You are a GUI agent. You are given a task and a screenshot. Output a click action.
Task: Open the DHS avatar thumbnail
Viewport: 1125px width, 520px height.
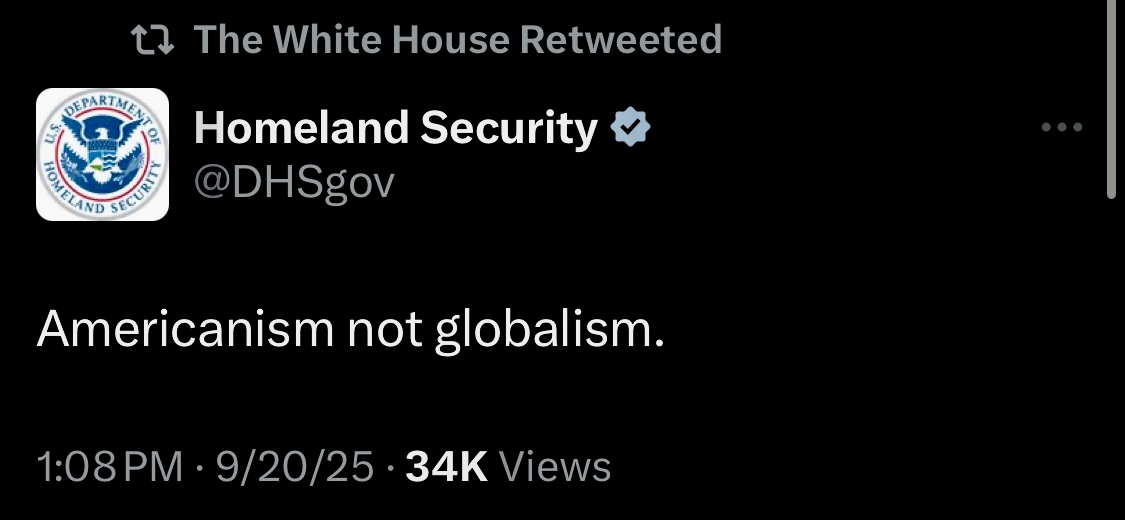coord(103,154)
